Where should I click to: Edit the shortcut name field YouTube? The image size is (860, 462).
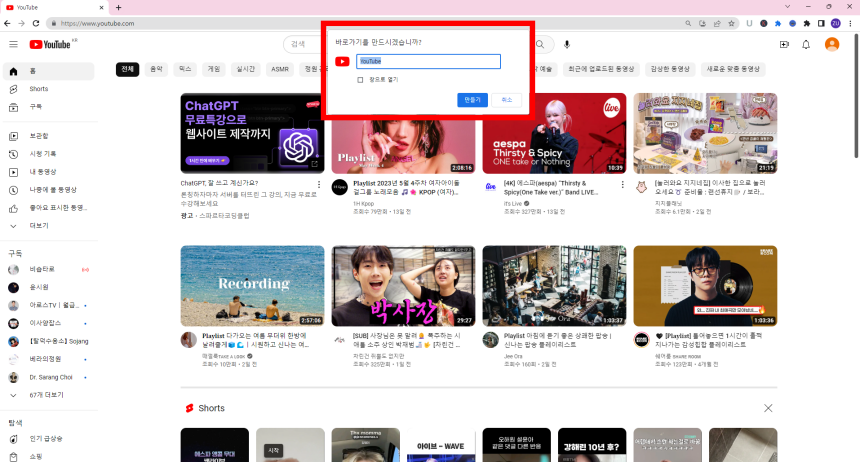click(428, 61)
